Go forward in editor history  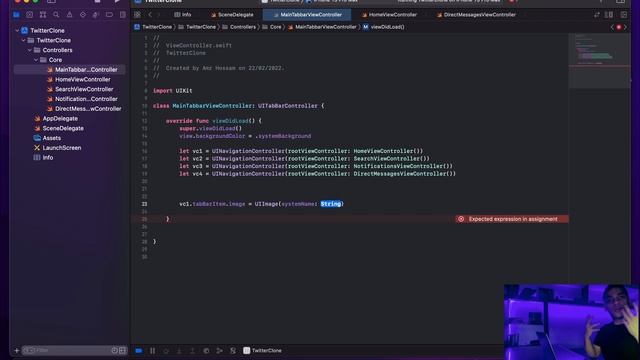point(158,15)
